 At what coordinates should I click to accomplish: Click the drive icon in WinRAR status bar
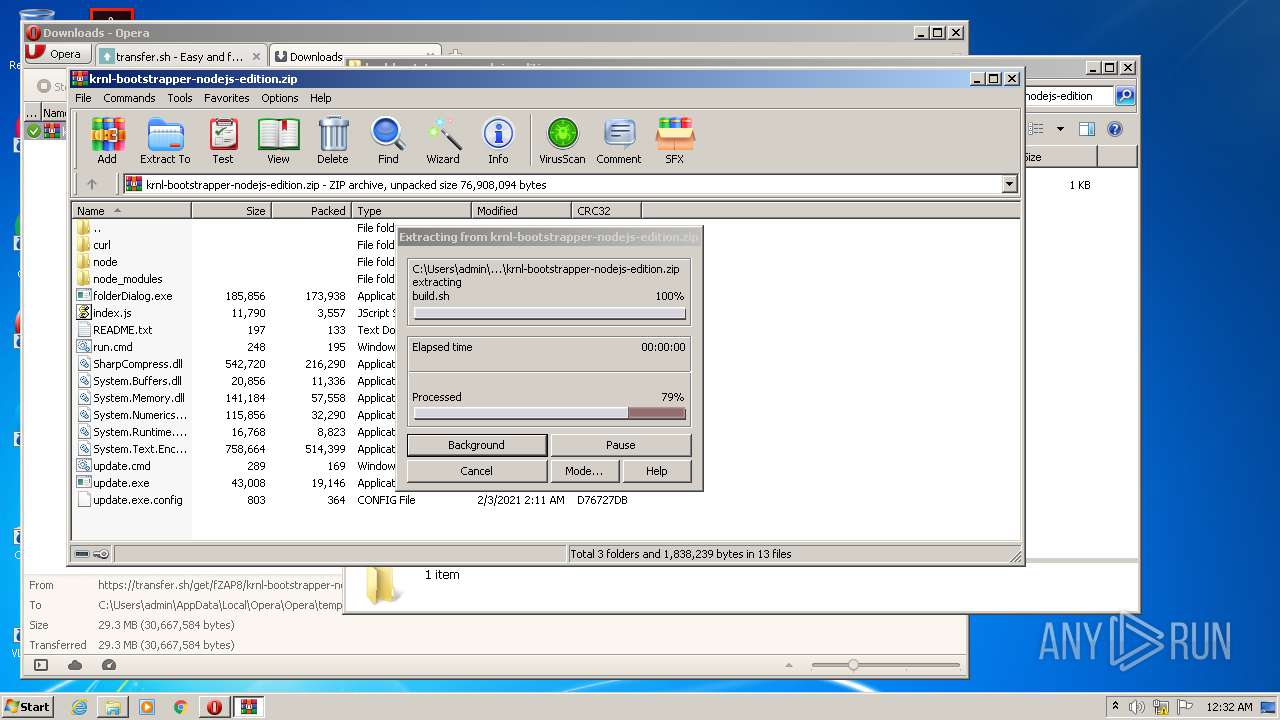coord(82,554)
